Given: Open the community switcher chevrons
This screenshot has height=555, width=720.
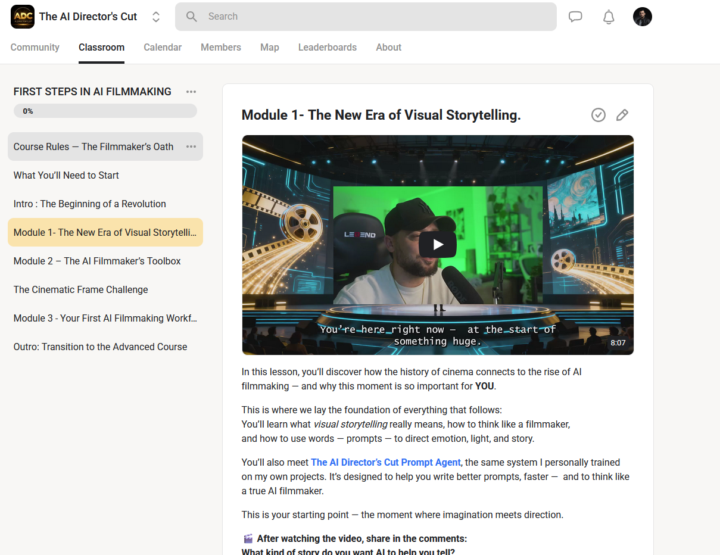Looking at the screenshot, I should (156, 17).
